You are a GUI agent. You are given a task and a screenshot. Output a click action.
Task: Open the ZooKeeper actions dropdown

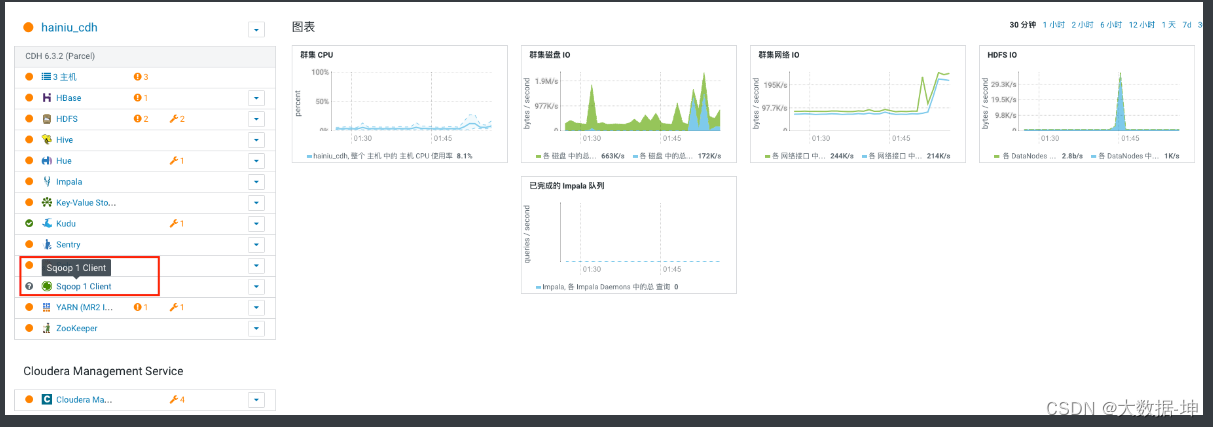pyautogui.click(x=256, y=328)
